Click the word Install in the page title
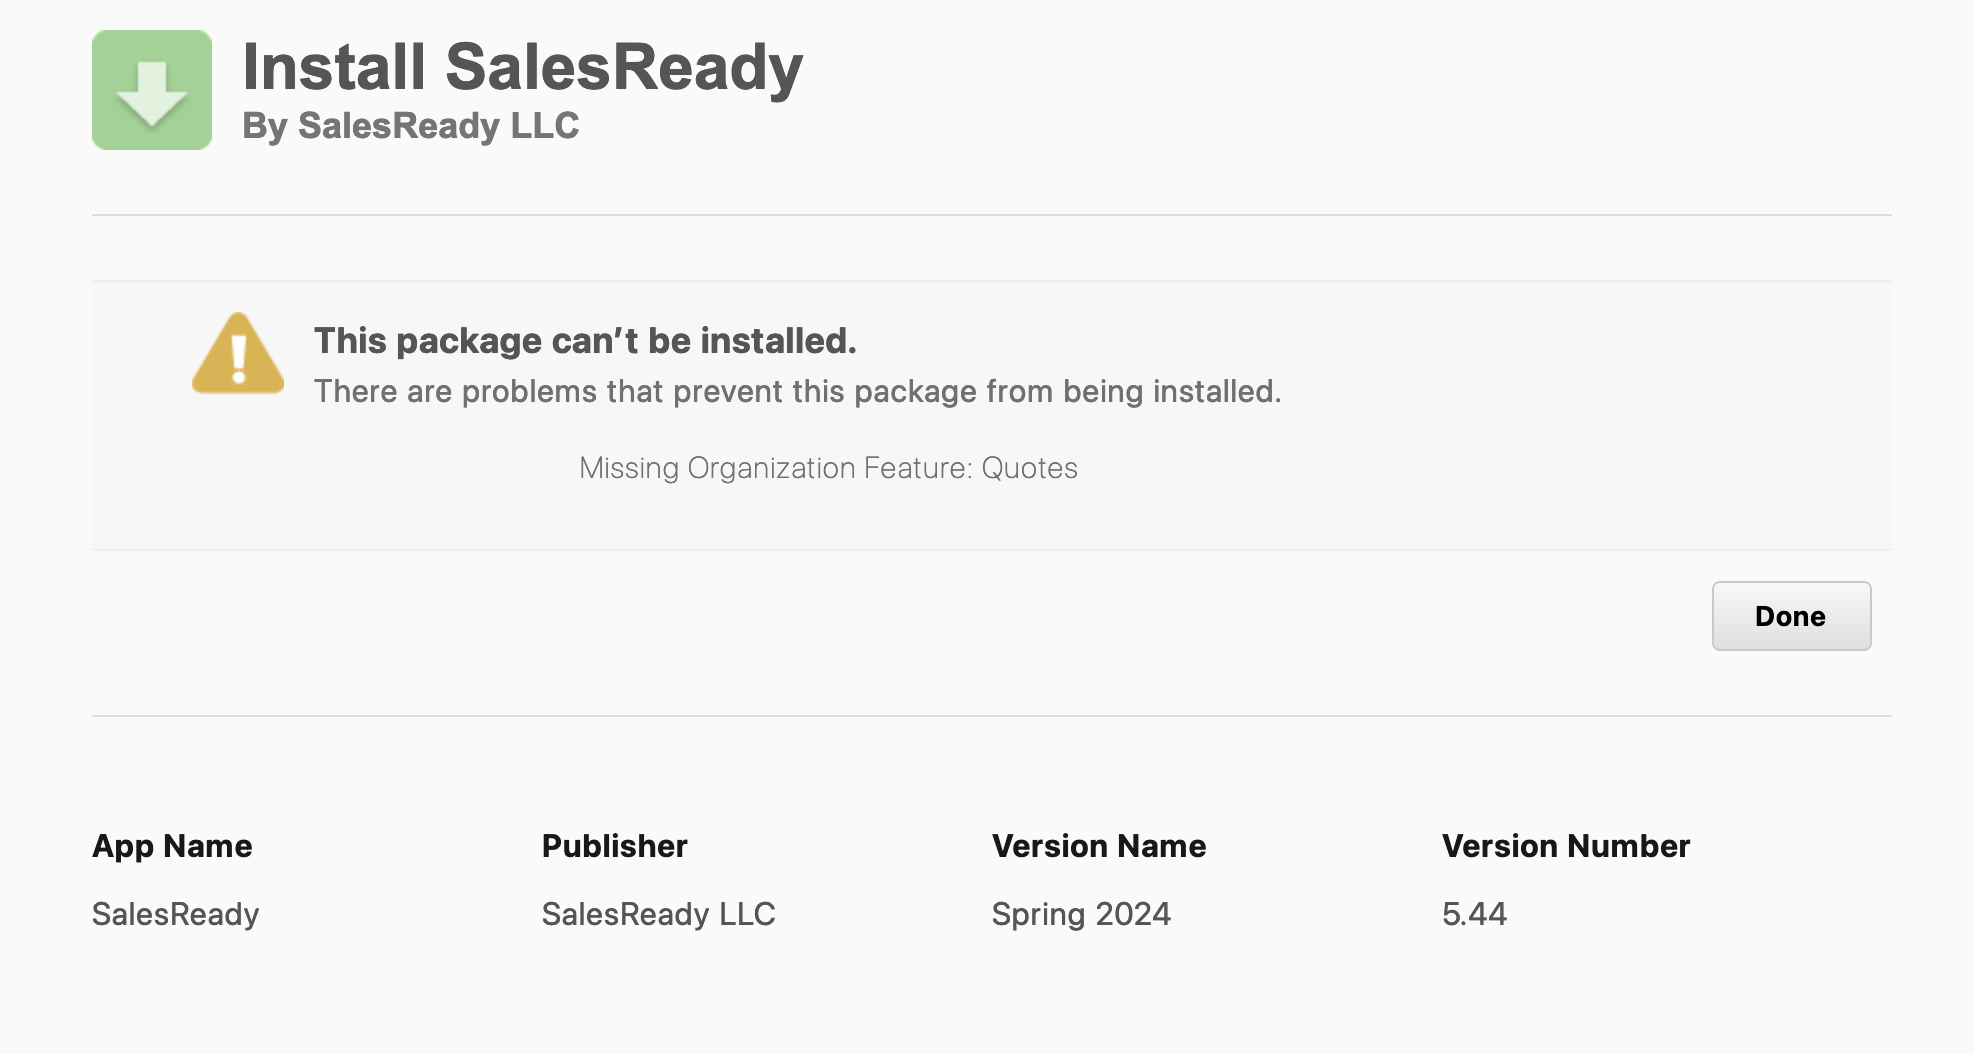This screenshot has width=1974, height=1054. 334,67
